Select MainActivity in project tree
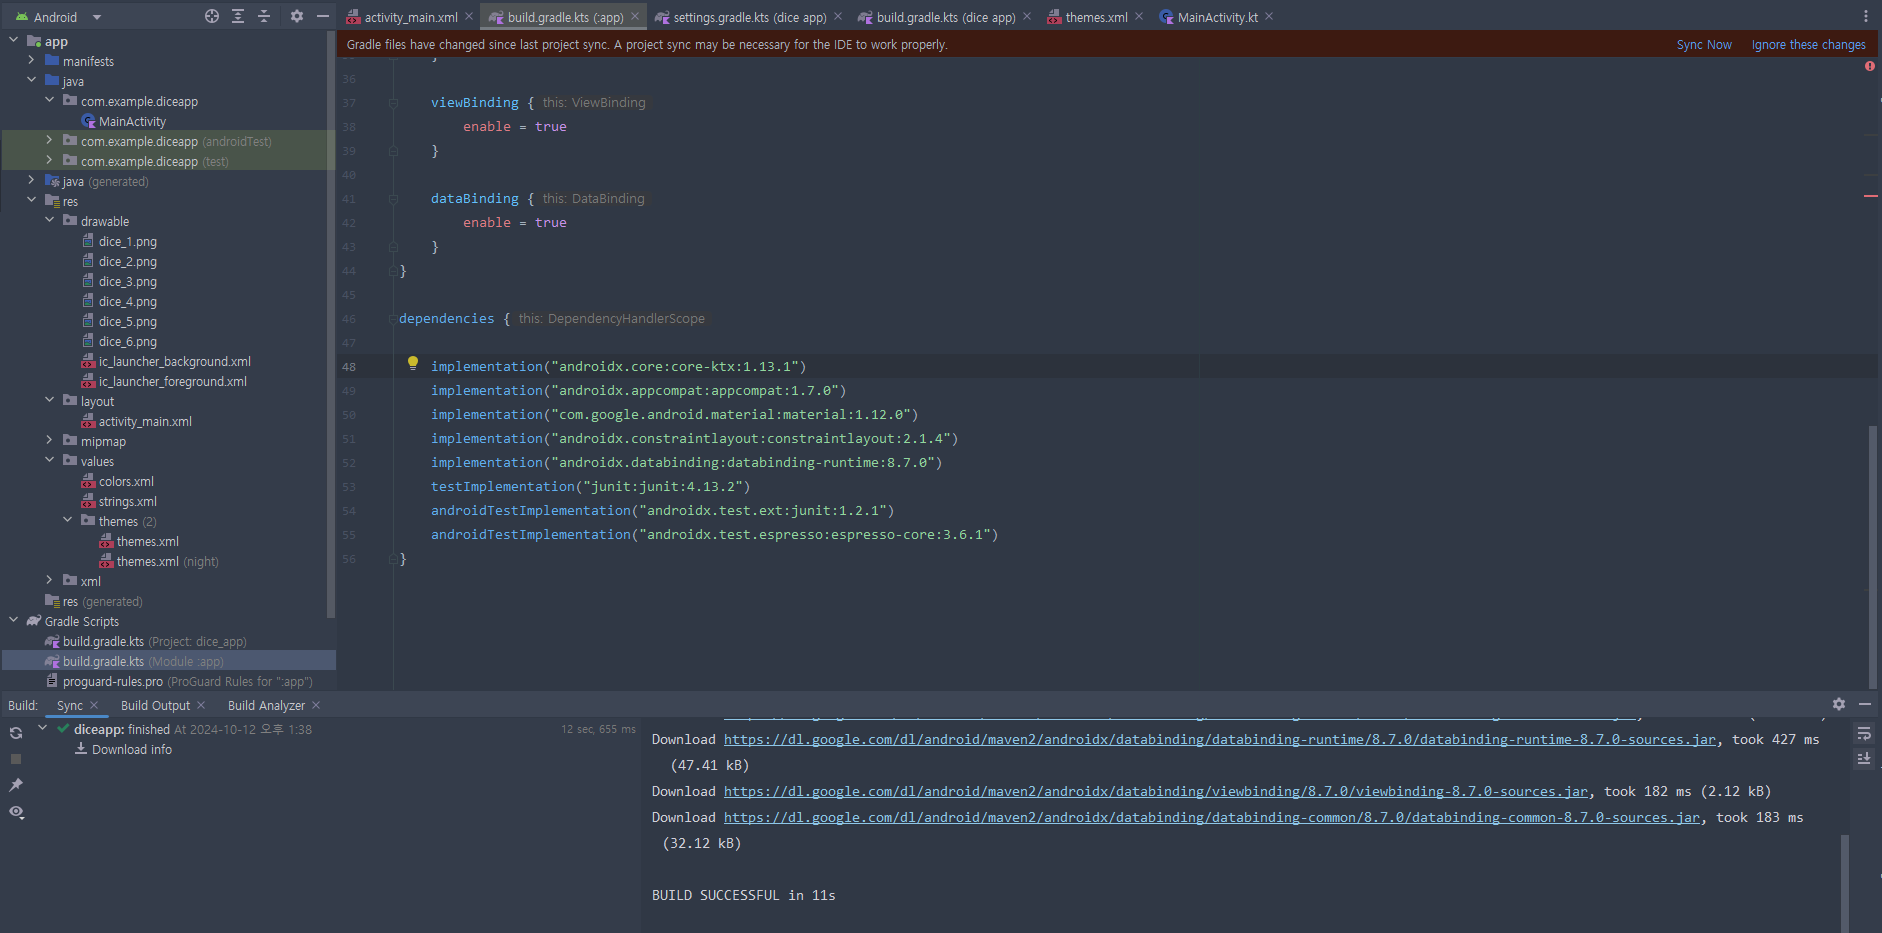 point(132,121)
